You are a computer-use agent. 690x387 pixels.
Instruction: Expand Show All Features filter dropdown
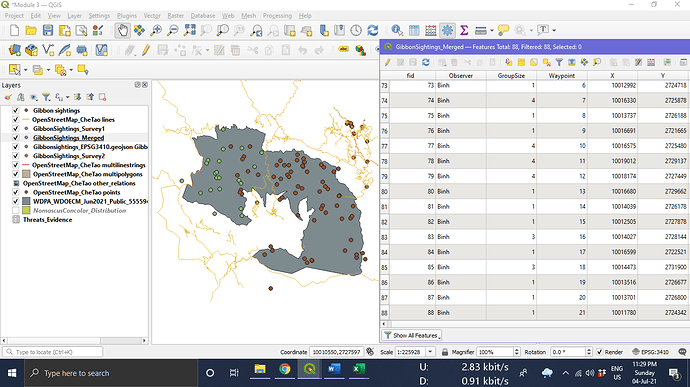point(412,335)
